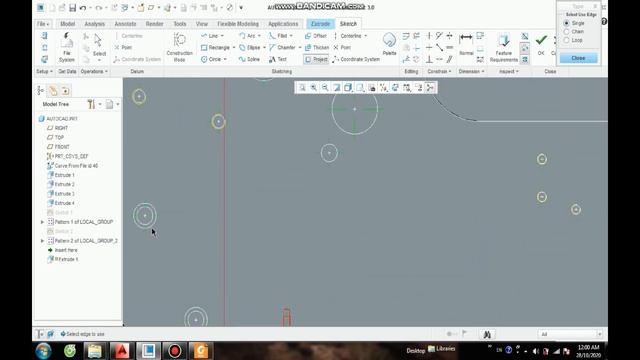The width and height of the screenshot is (640, 360).
Task: Open the Rectangle tool dropdown arrow
Action: click(x=233, y=48)
